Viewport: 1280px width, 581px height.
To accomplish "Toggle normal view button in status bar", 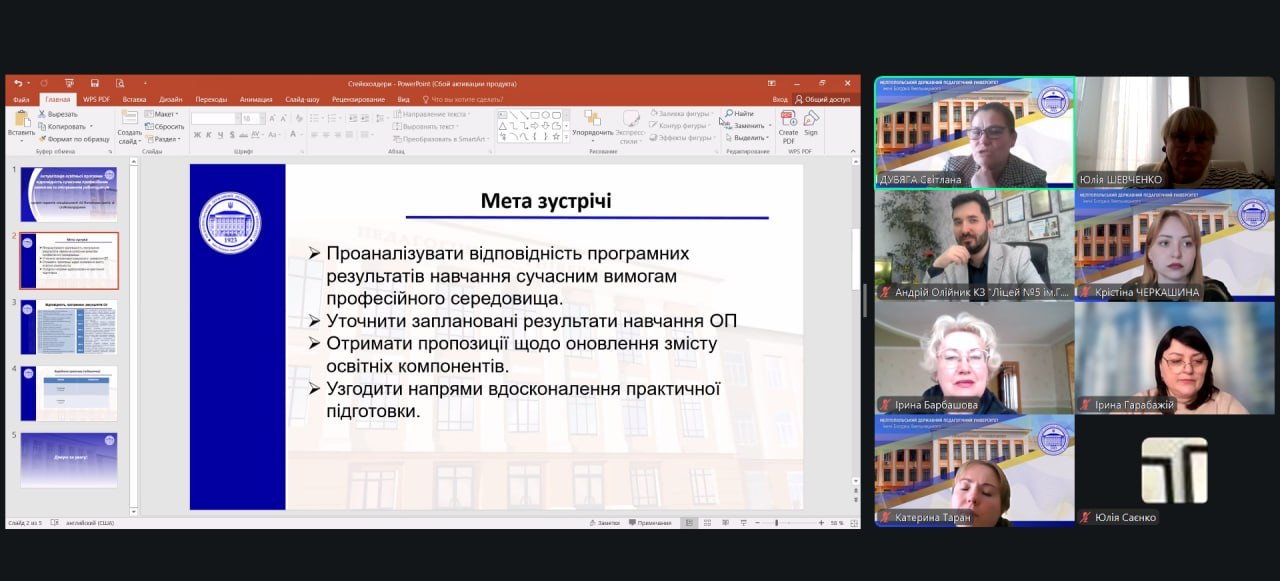I will (x=689, y=523).
